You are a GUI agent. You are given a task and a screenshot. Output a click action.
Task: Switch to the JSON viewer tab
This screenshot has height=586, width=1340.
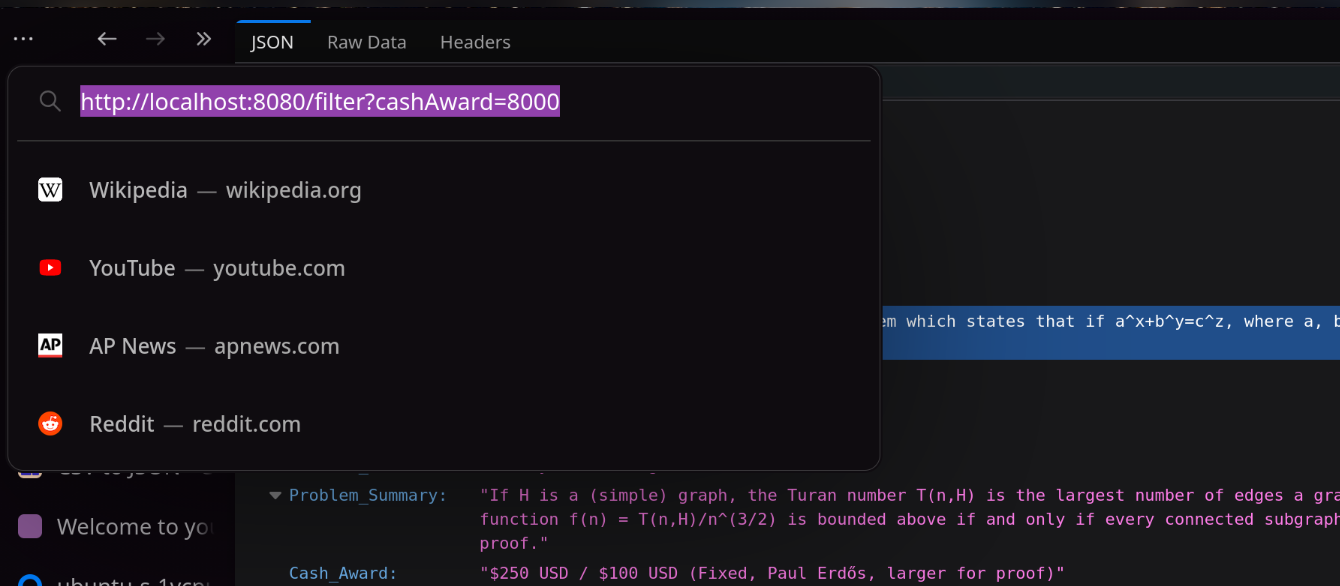272,42
